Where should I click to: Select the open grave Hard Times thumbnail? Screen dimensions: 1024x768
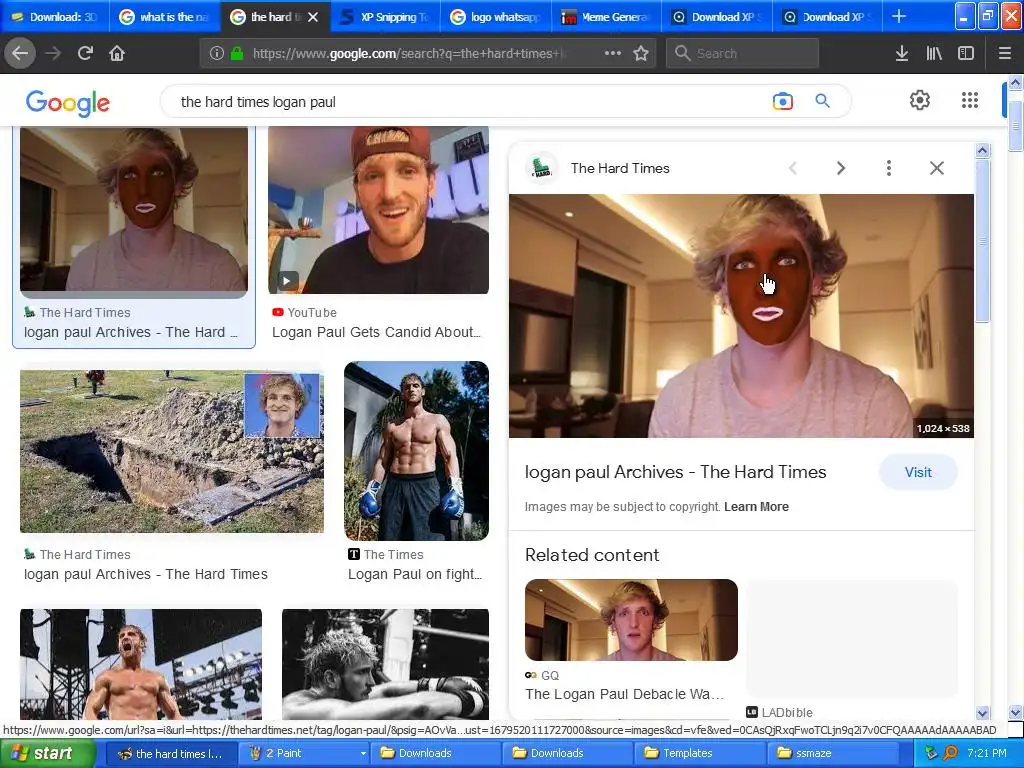[172, 451]
